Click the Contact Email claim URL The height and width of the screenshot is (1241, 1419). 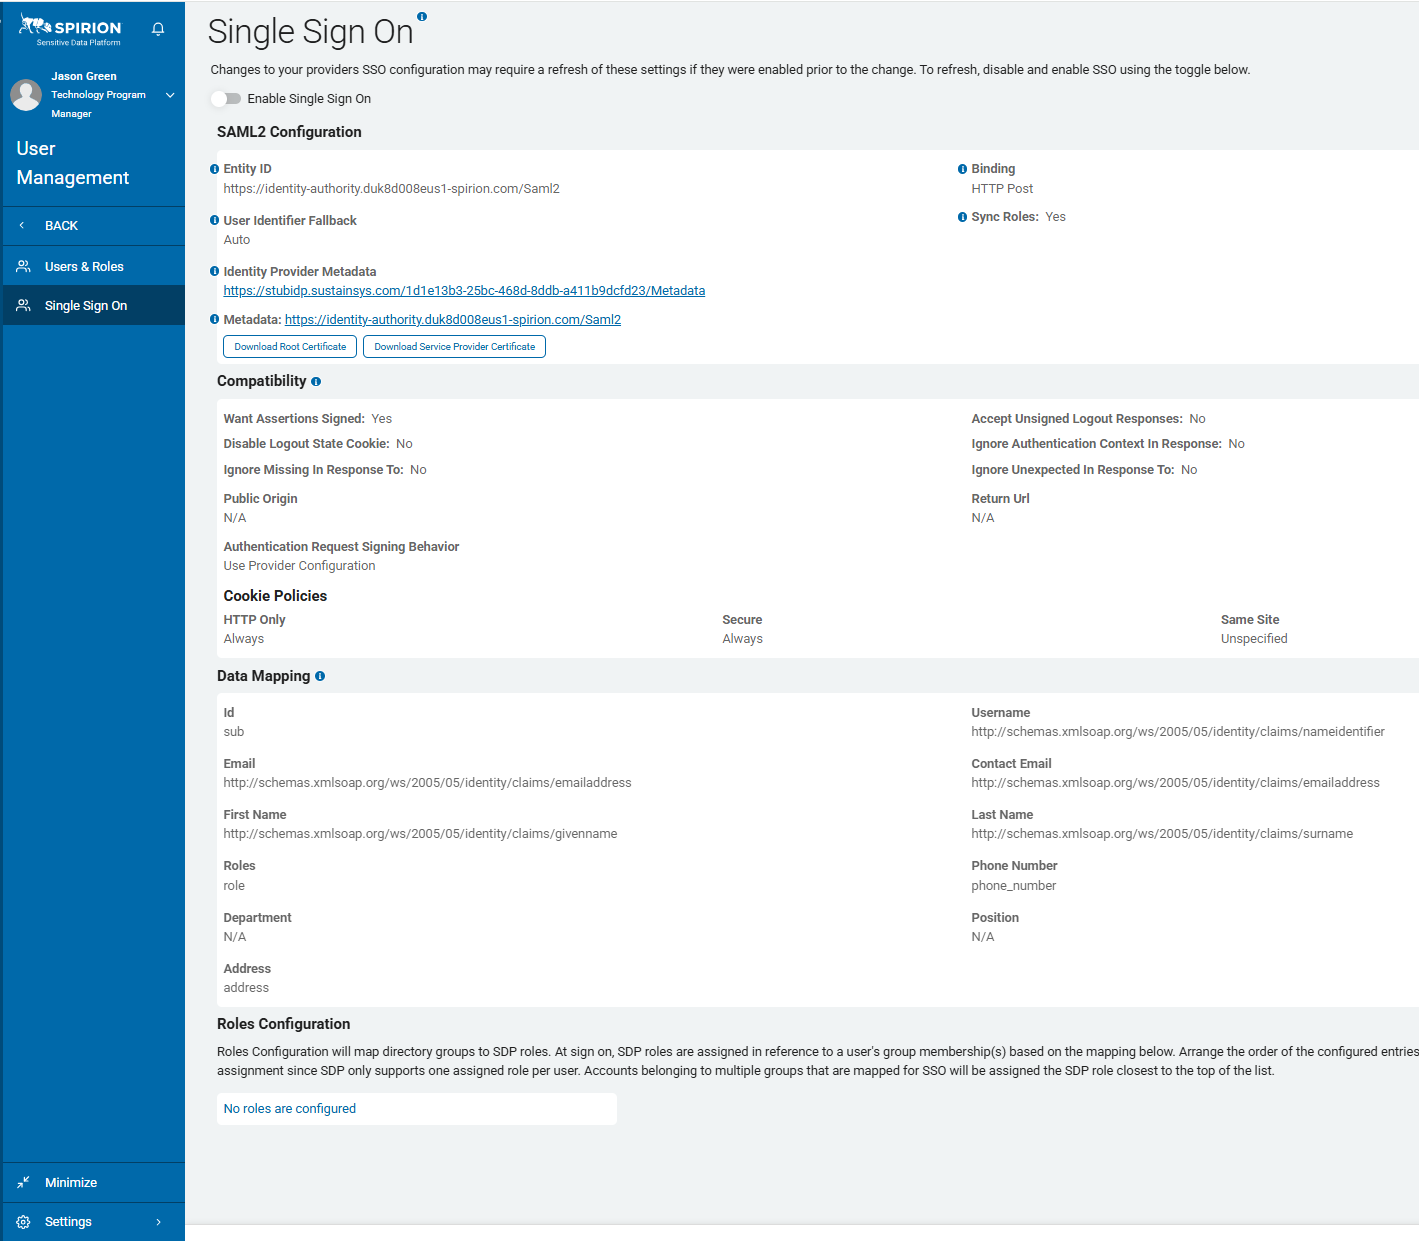[x=1175, y=783]
